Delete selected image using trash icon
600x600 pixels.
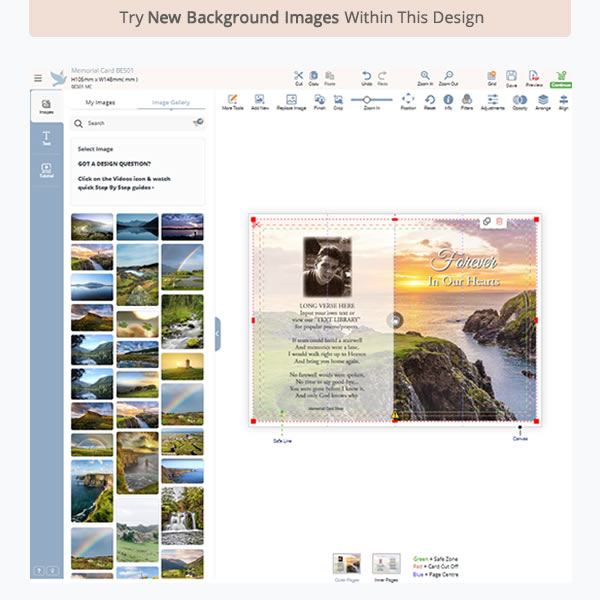pos(500,221)
